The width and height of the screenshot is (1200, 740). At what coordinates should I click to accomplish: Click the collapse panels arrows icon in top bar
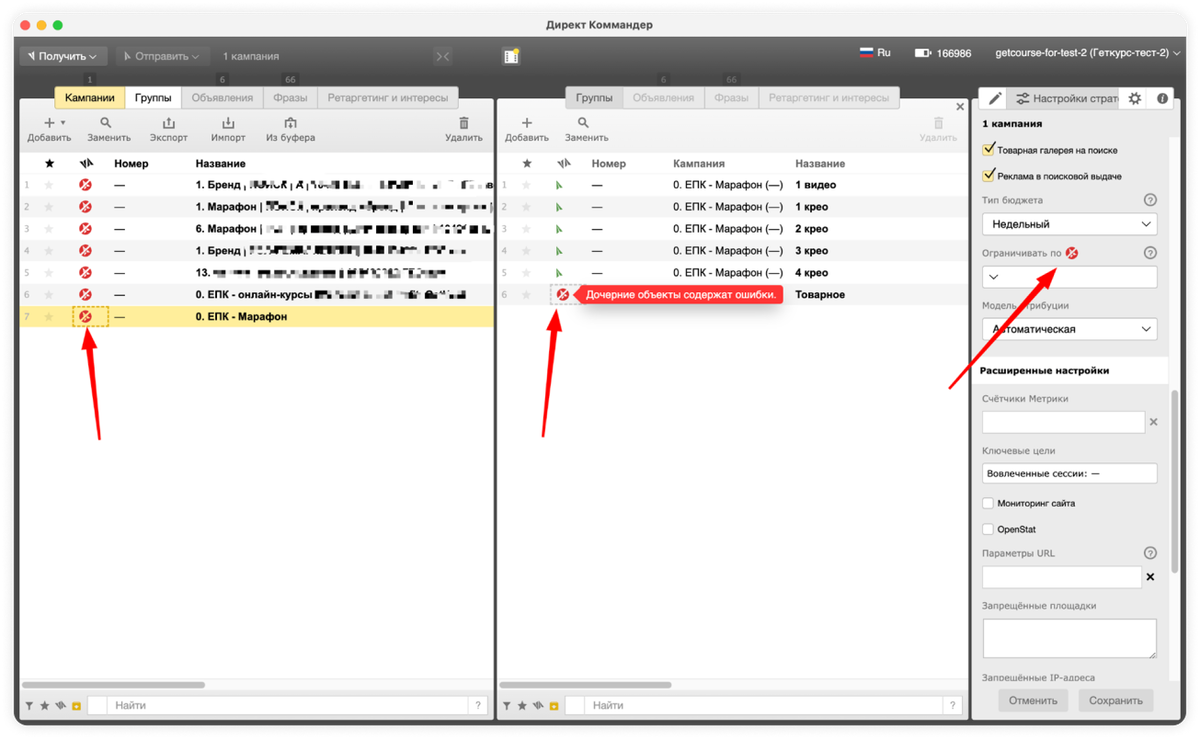click(443, 57)
